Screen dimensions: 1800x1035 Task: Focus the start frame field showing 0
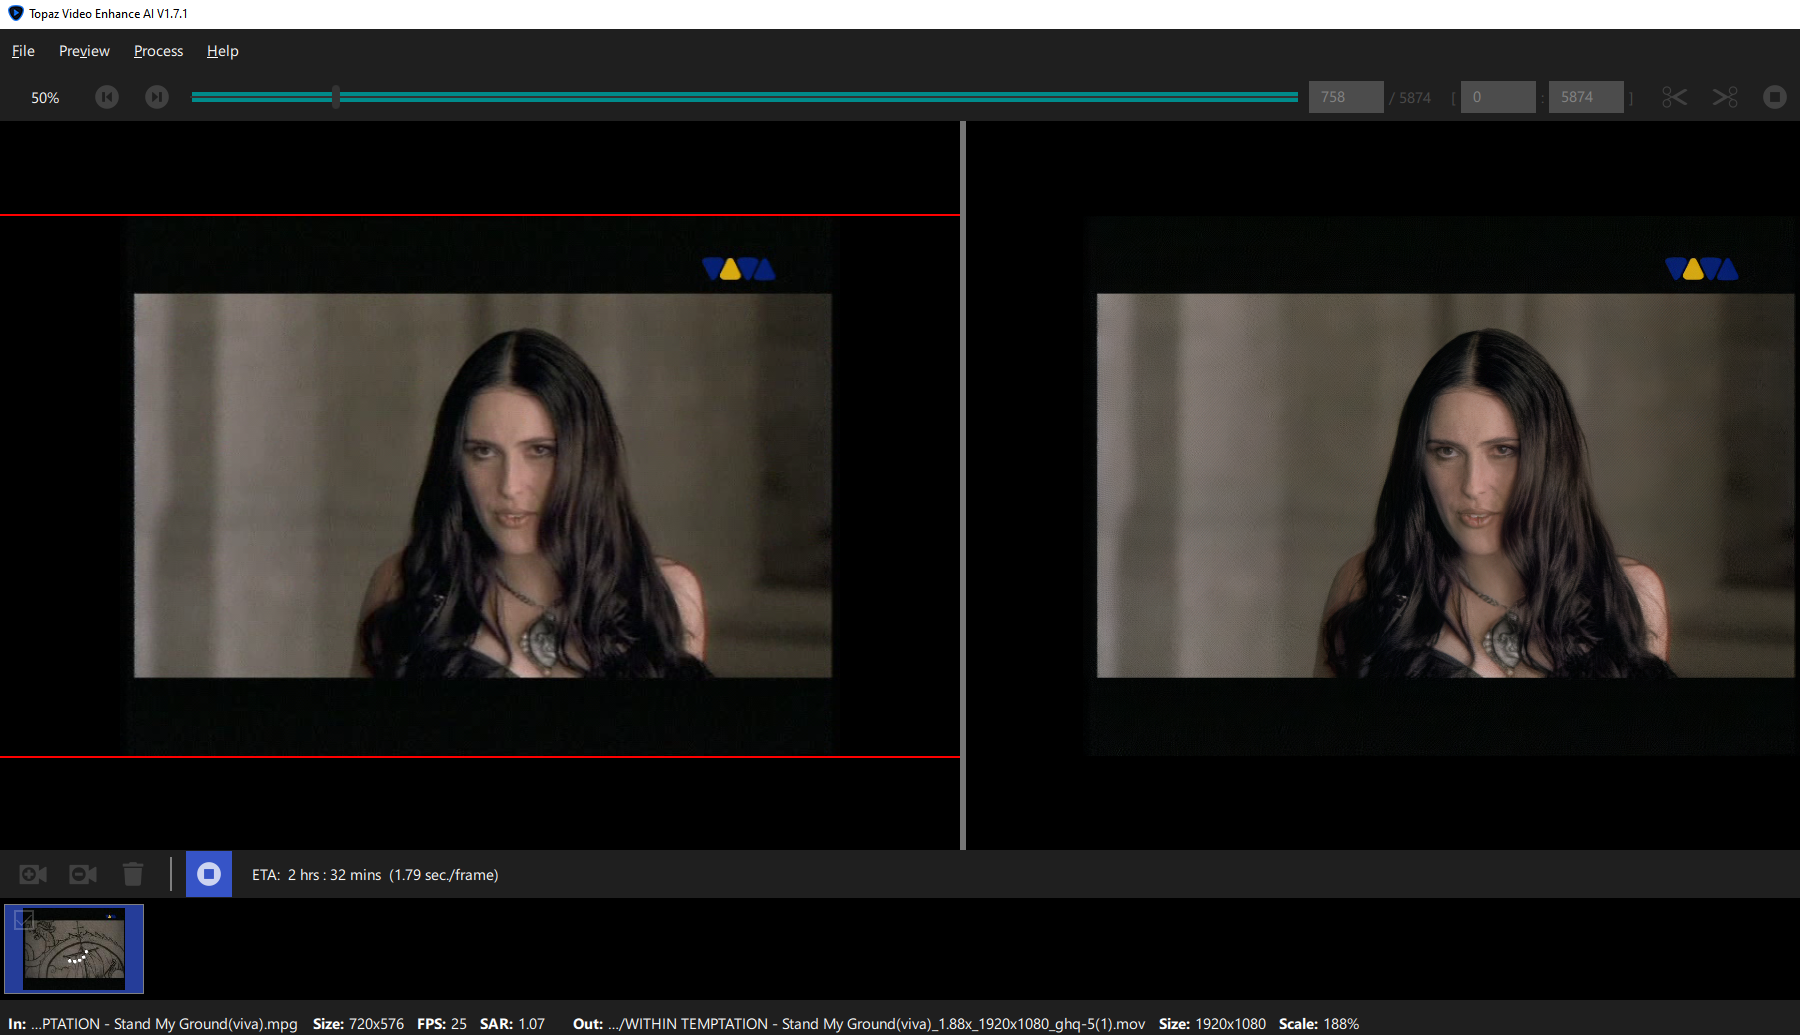[x=1498, y=97]
